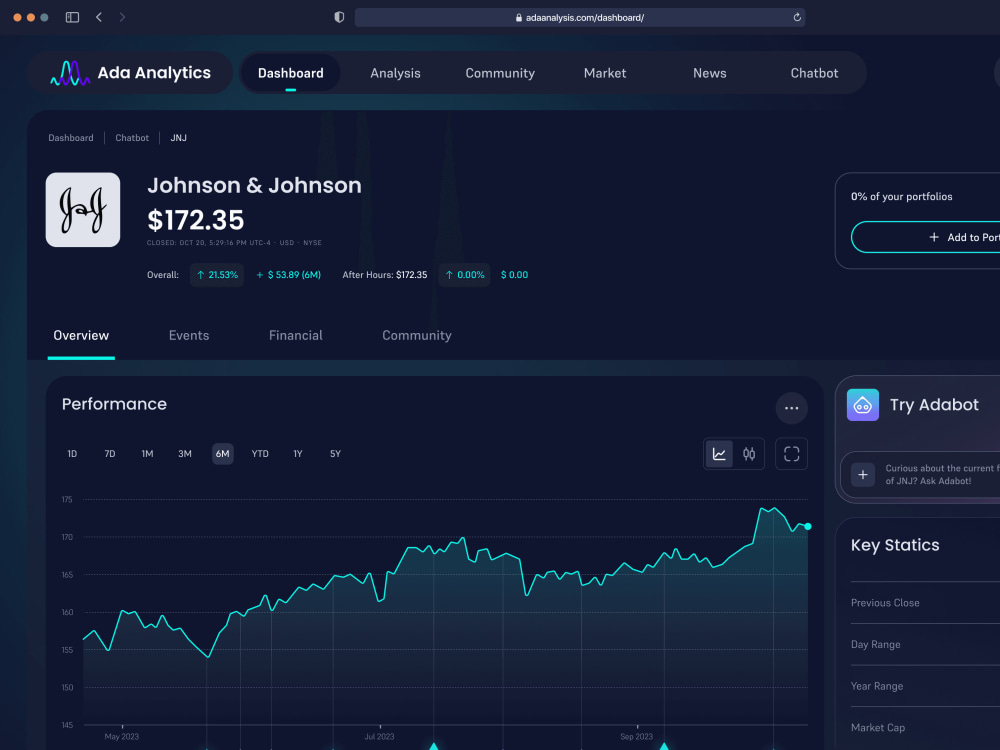Click the Add to Portfolio button
Screen dimensions: 1000x750
tap(925, 237)
